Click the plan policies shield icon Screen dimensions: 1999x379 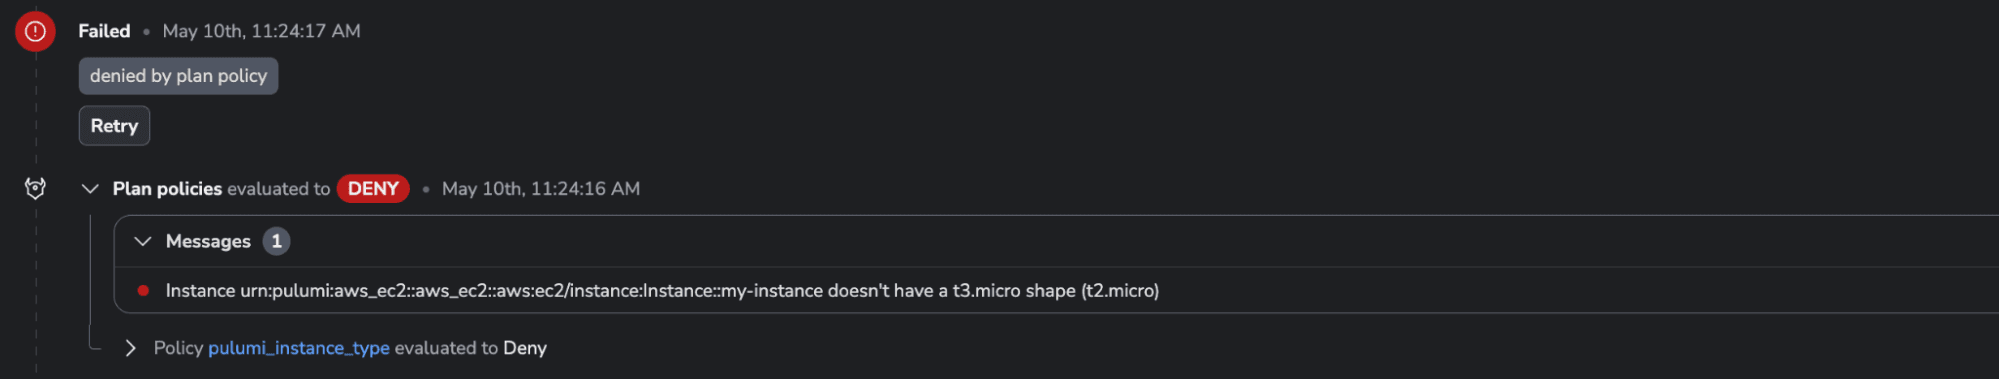tap(35, 188)
